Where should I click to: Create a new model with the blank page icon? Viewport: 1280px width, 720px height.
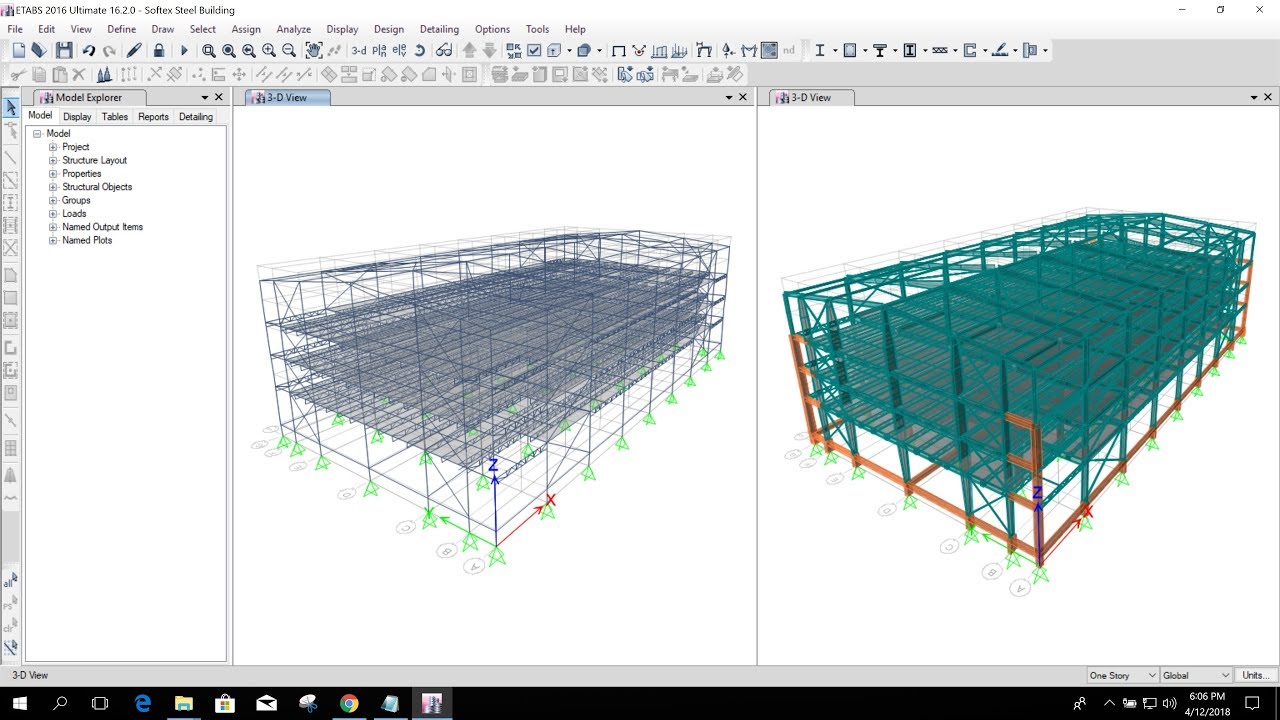point(19,50)
